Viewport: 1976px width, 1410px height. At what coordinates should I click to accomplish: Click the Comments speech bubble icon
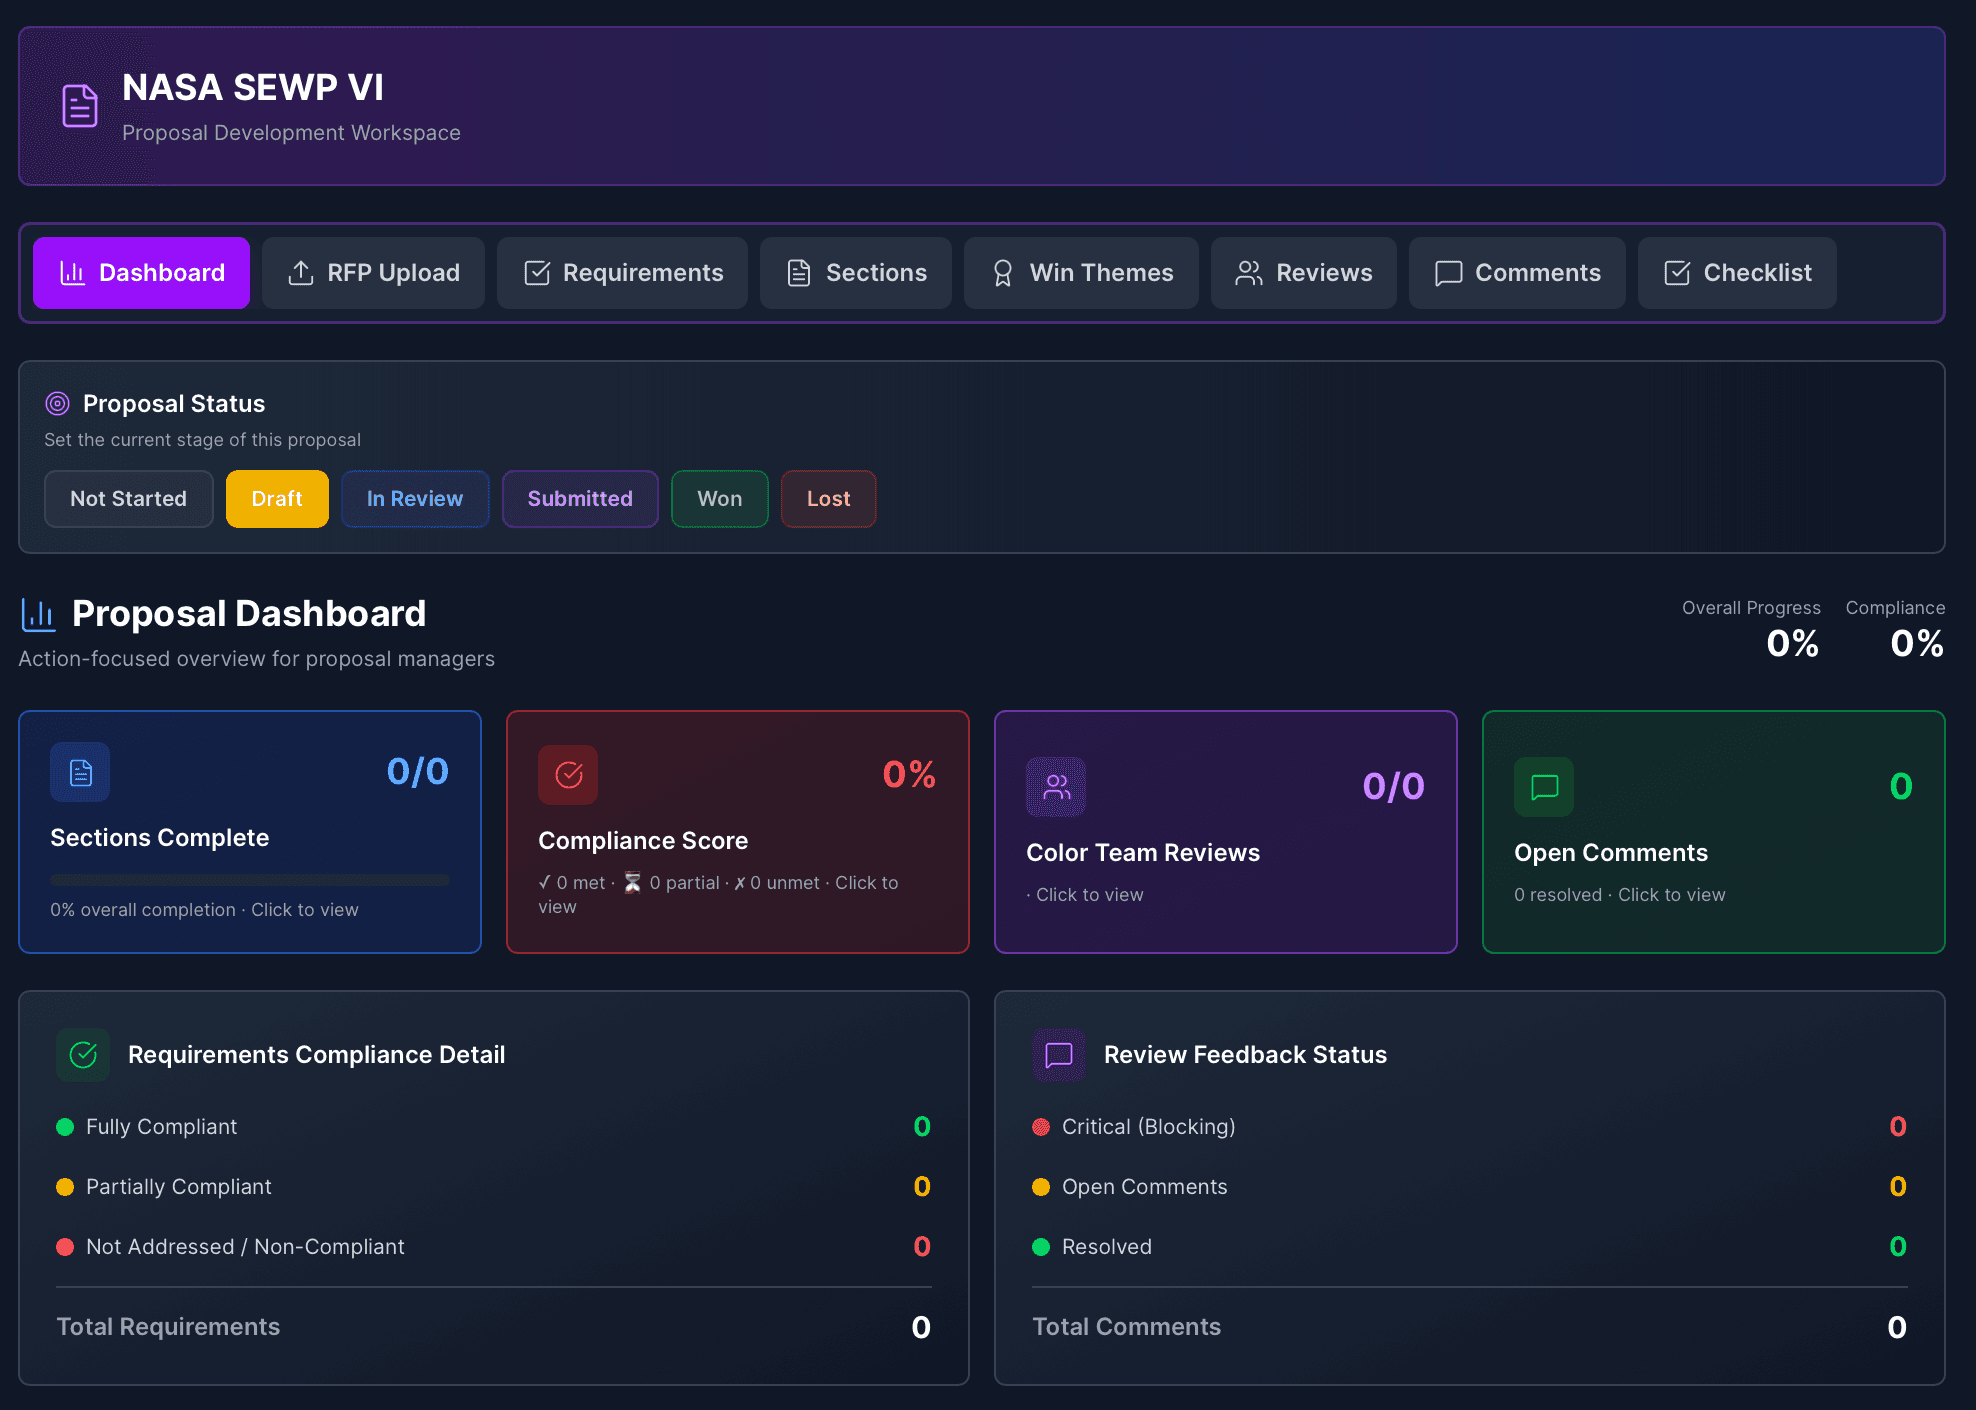click(x=1448, y=272)
